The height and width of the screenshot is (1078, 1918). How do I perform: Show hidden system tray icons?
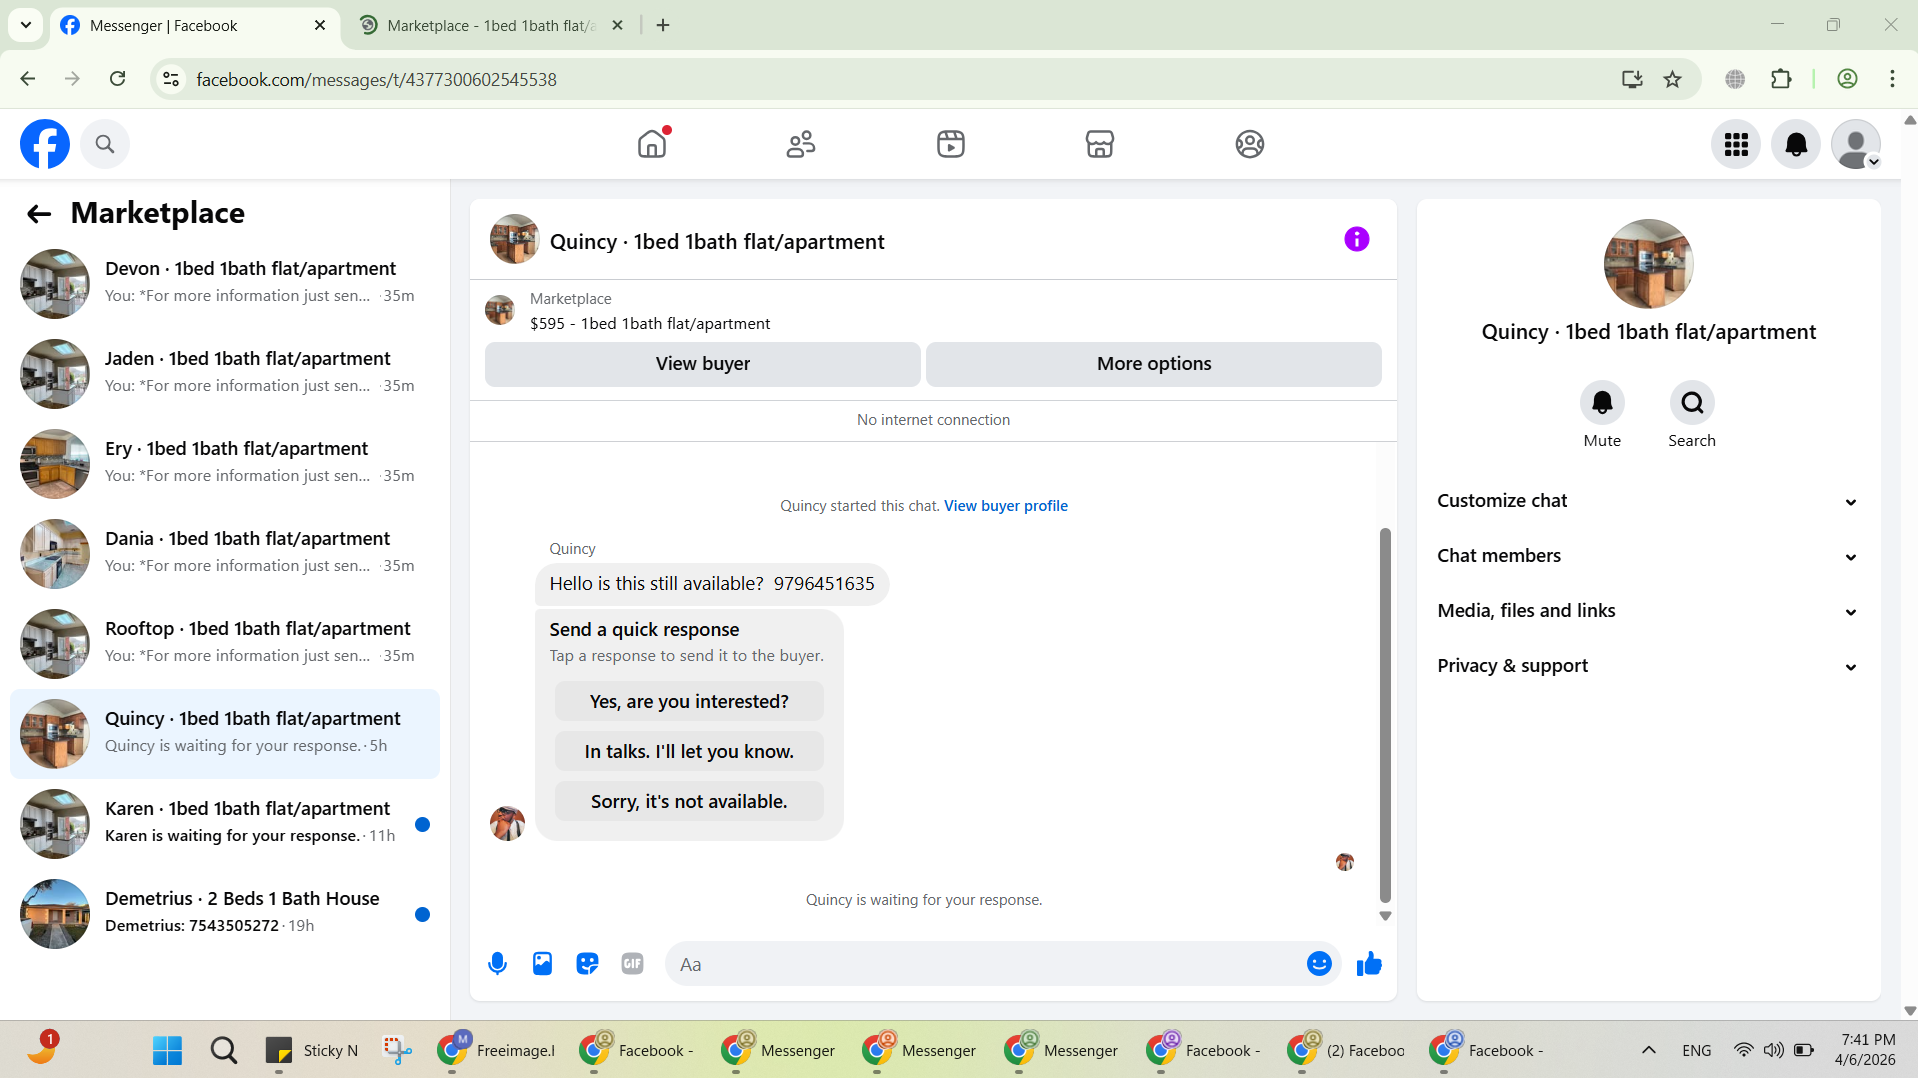[x=1649, y=1050]
